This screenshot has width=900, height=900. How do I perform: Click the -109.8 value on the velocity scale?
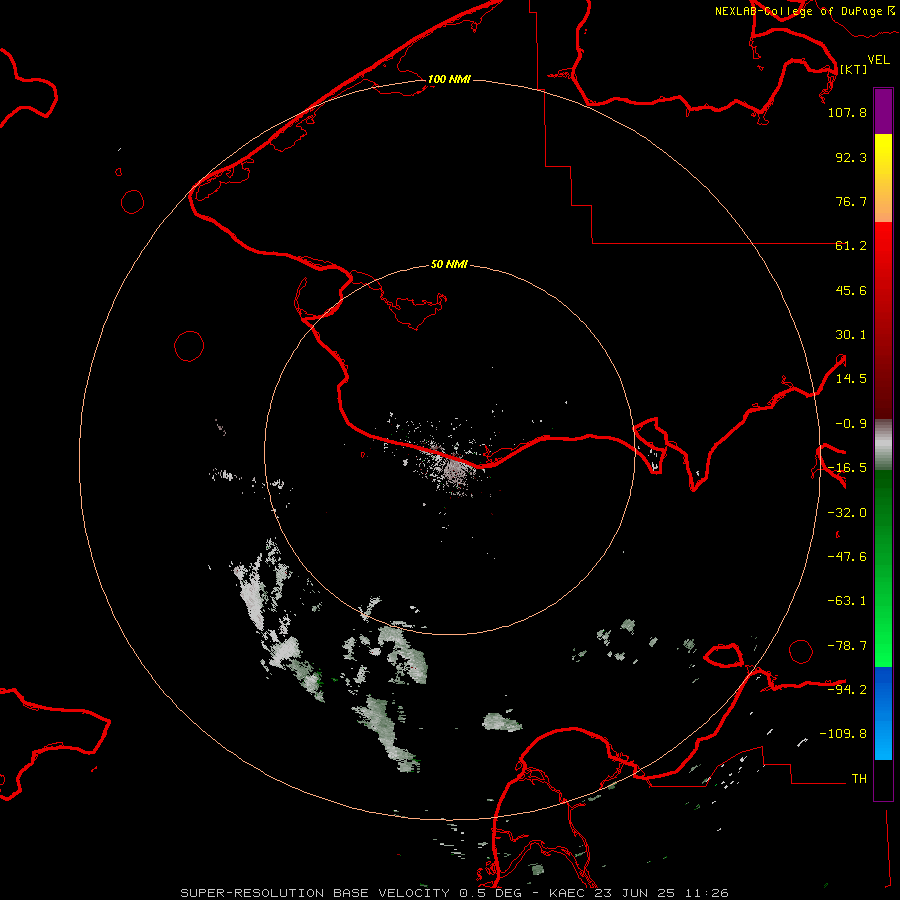tap(843, 734)
